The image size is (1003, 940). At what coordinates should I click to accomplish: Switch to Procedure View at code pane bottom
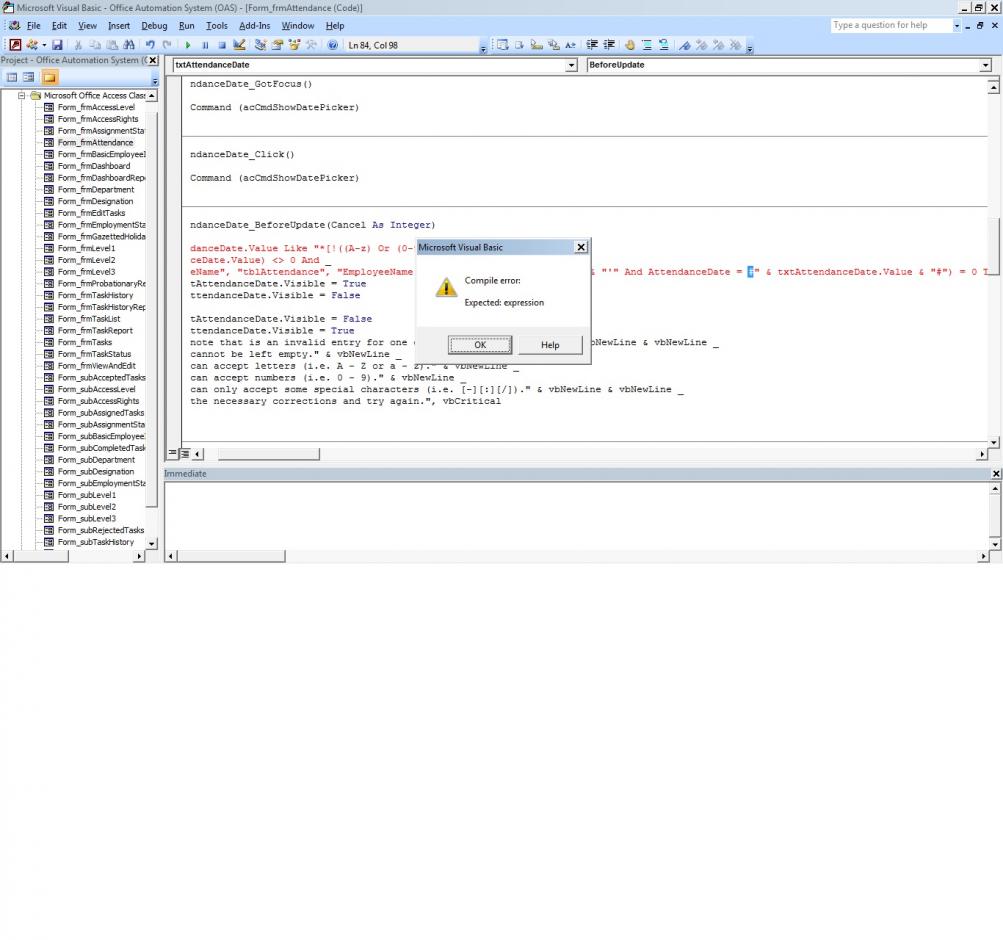pyautogui.click(x=173, y=453)
